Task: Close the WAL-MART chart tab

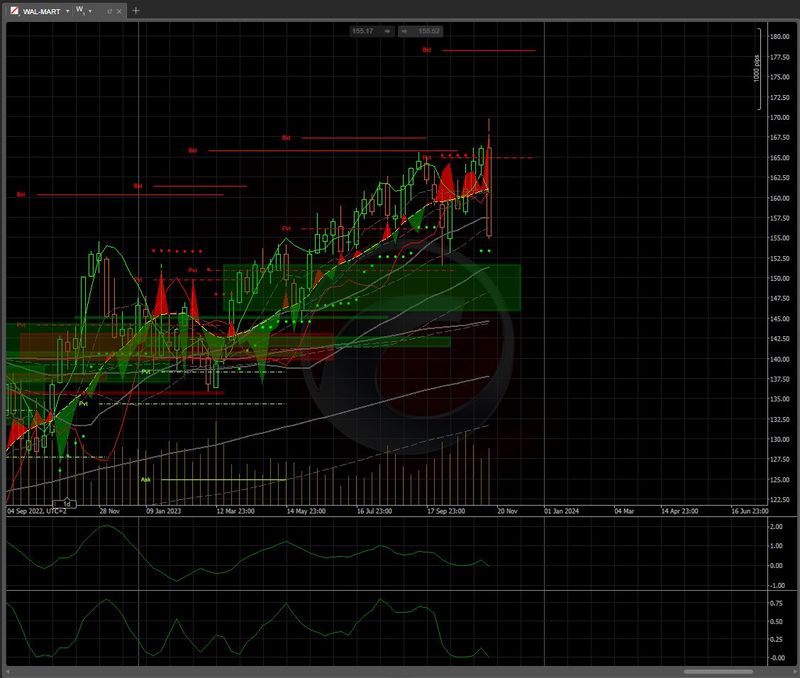Action: [120, 10]
